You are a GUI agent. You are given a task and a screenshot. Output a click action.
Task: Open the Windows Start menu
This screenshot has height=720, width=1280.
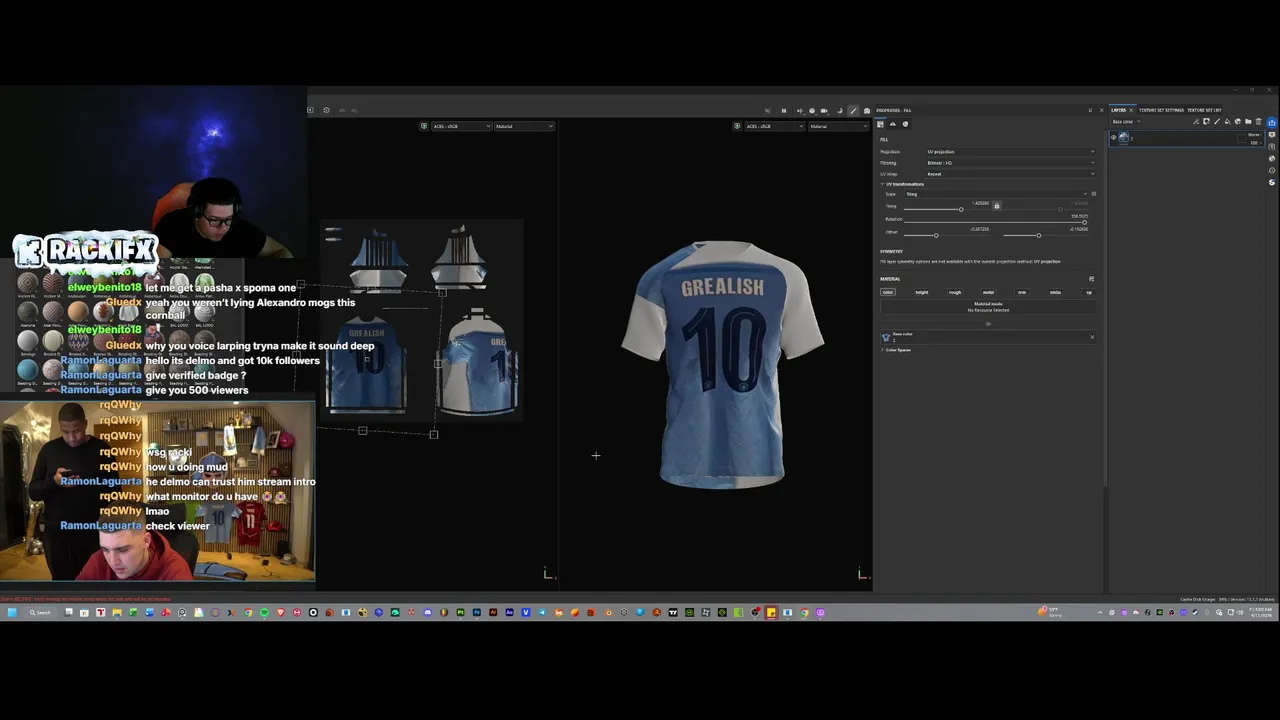coord(11,612)
